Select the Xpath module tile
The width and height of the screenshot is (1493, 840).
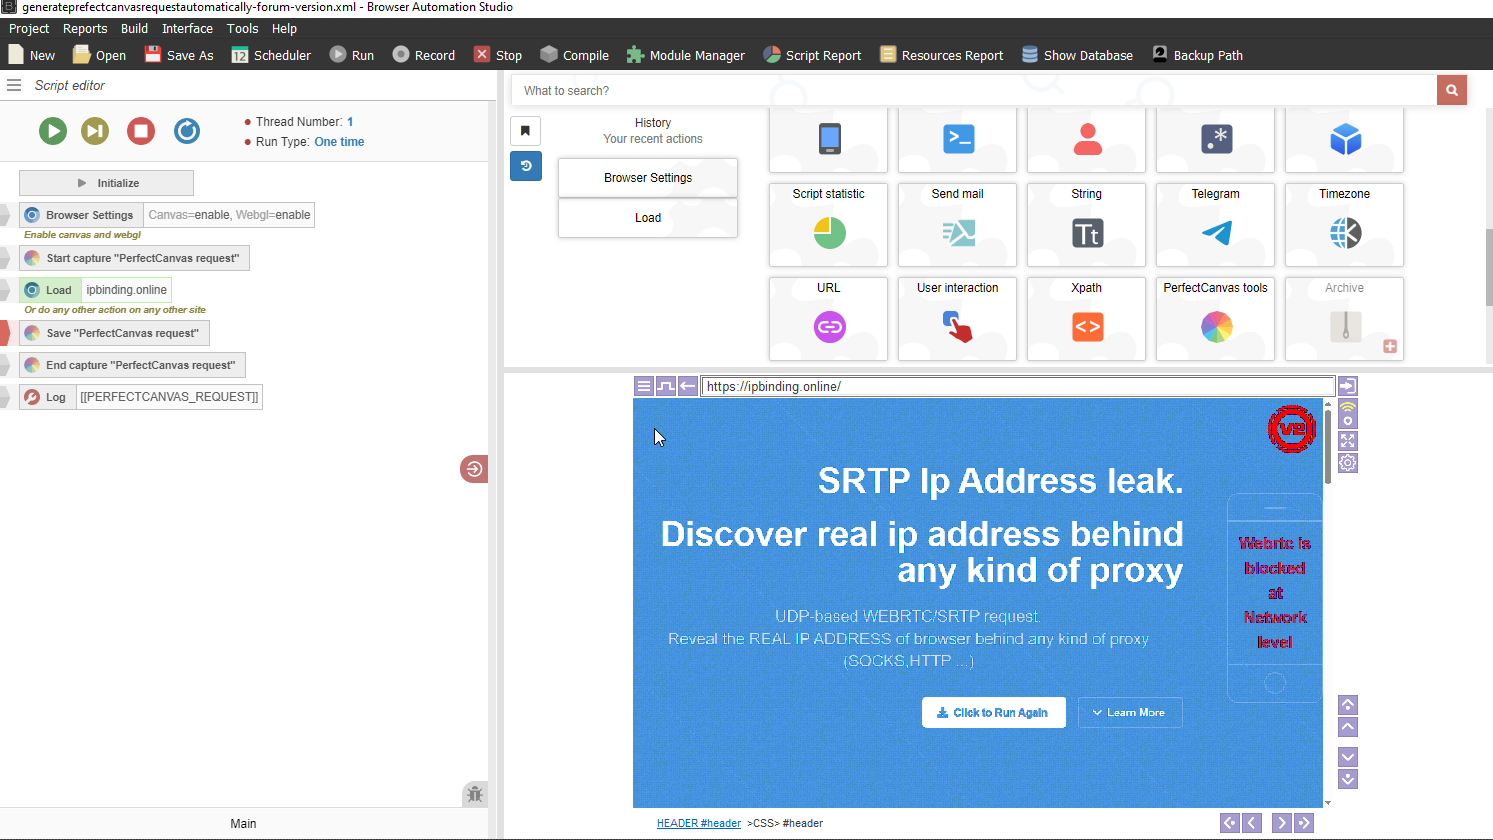[1086, 318]
